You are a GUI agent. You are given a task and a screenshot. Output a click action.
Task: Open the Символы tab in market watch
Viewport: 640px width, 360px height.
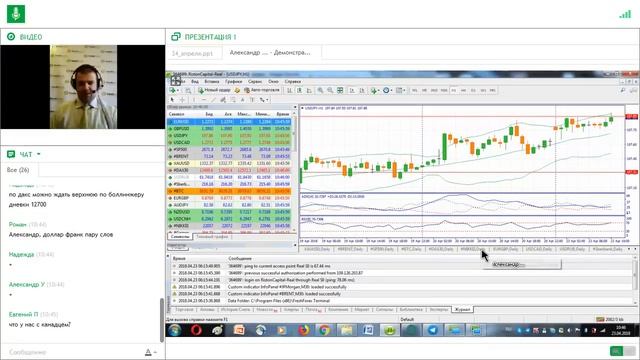(180, 237)
